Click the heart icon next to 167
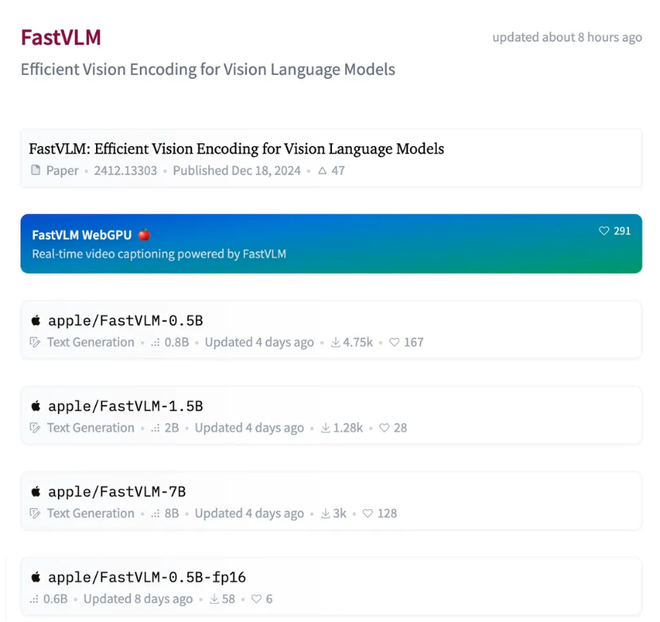The width and height of the screenshot is (660, 622). pos(394,342)
